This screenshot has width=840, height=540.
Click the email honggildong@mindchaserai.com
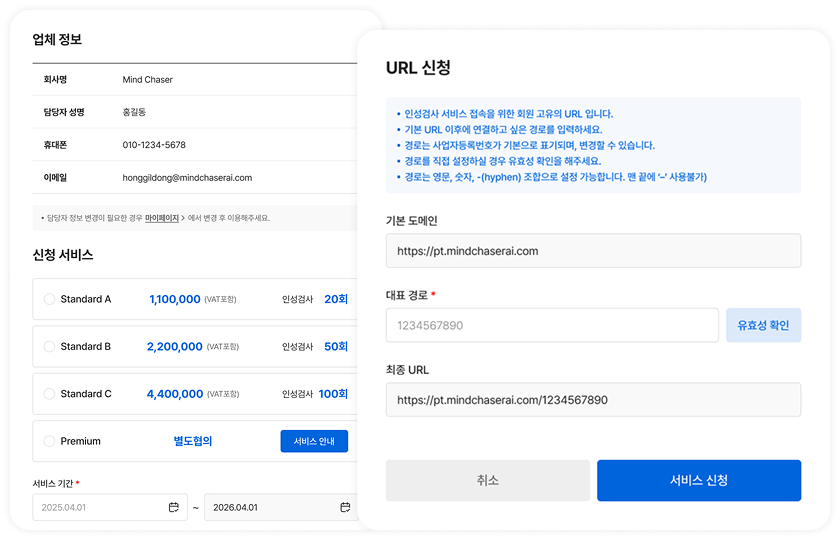coord(187,177)
